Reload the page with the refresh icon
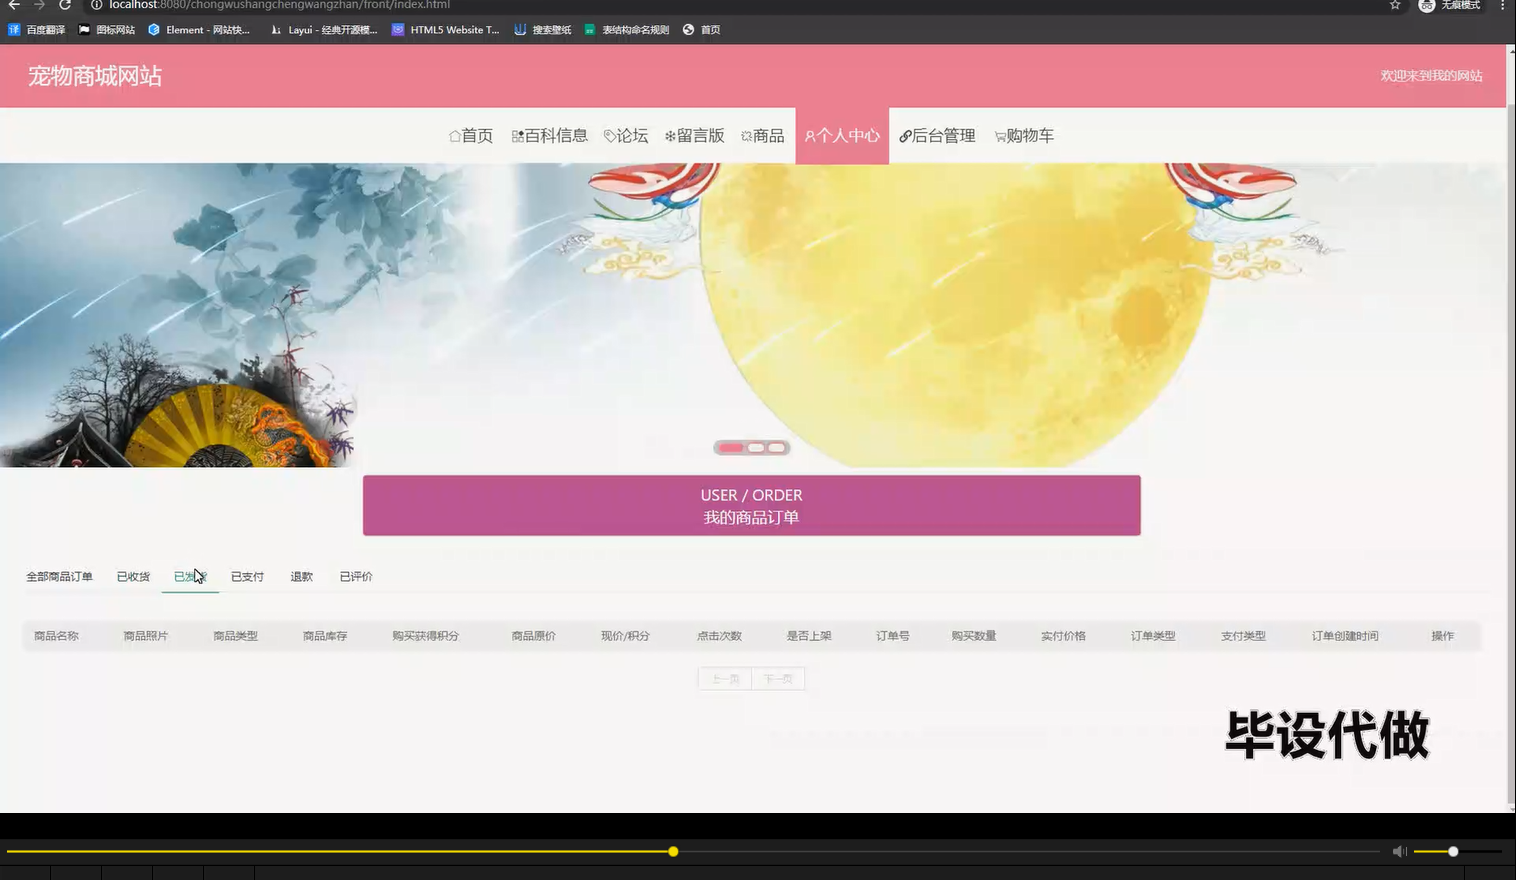1516x880 pixels. click(x=65, y=5)
